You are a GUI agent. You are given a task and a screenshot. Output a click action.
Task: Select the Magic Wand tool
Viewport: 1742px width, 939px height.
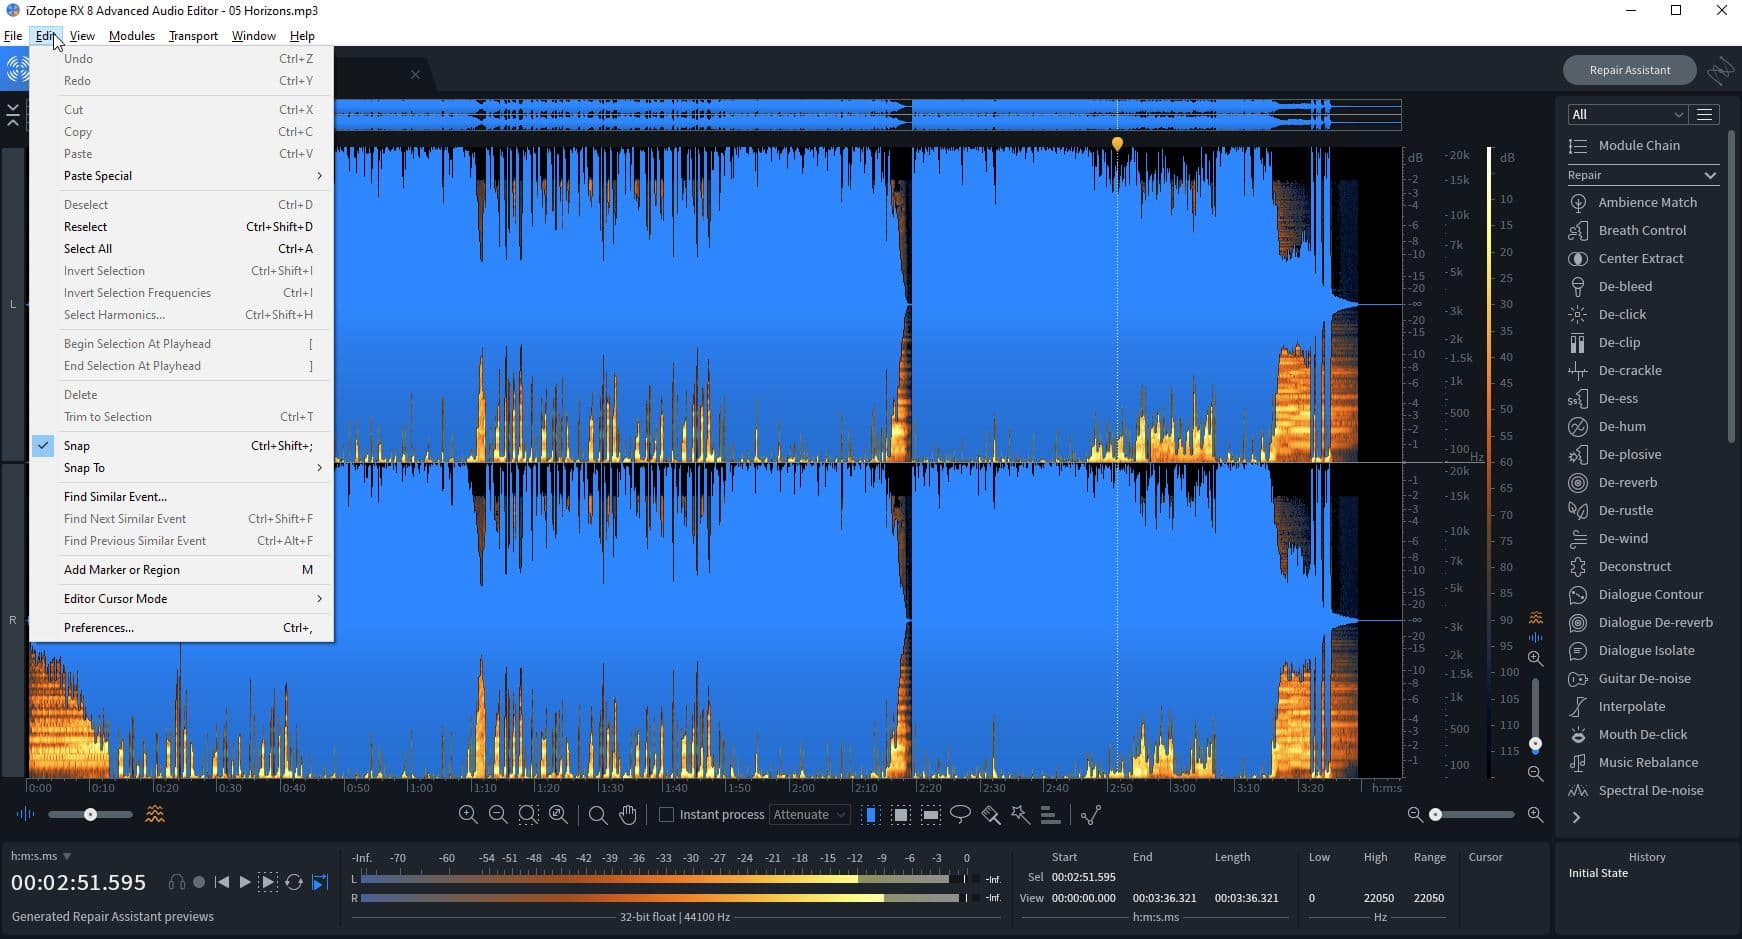[1020, 815]
